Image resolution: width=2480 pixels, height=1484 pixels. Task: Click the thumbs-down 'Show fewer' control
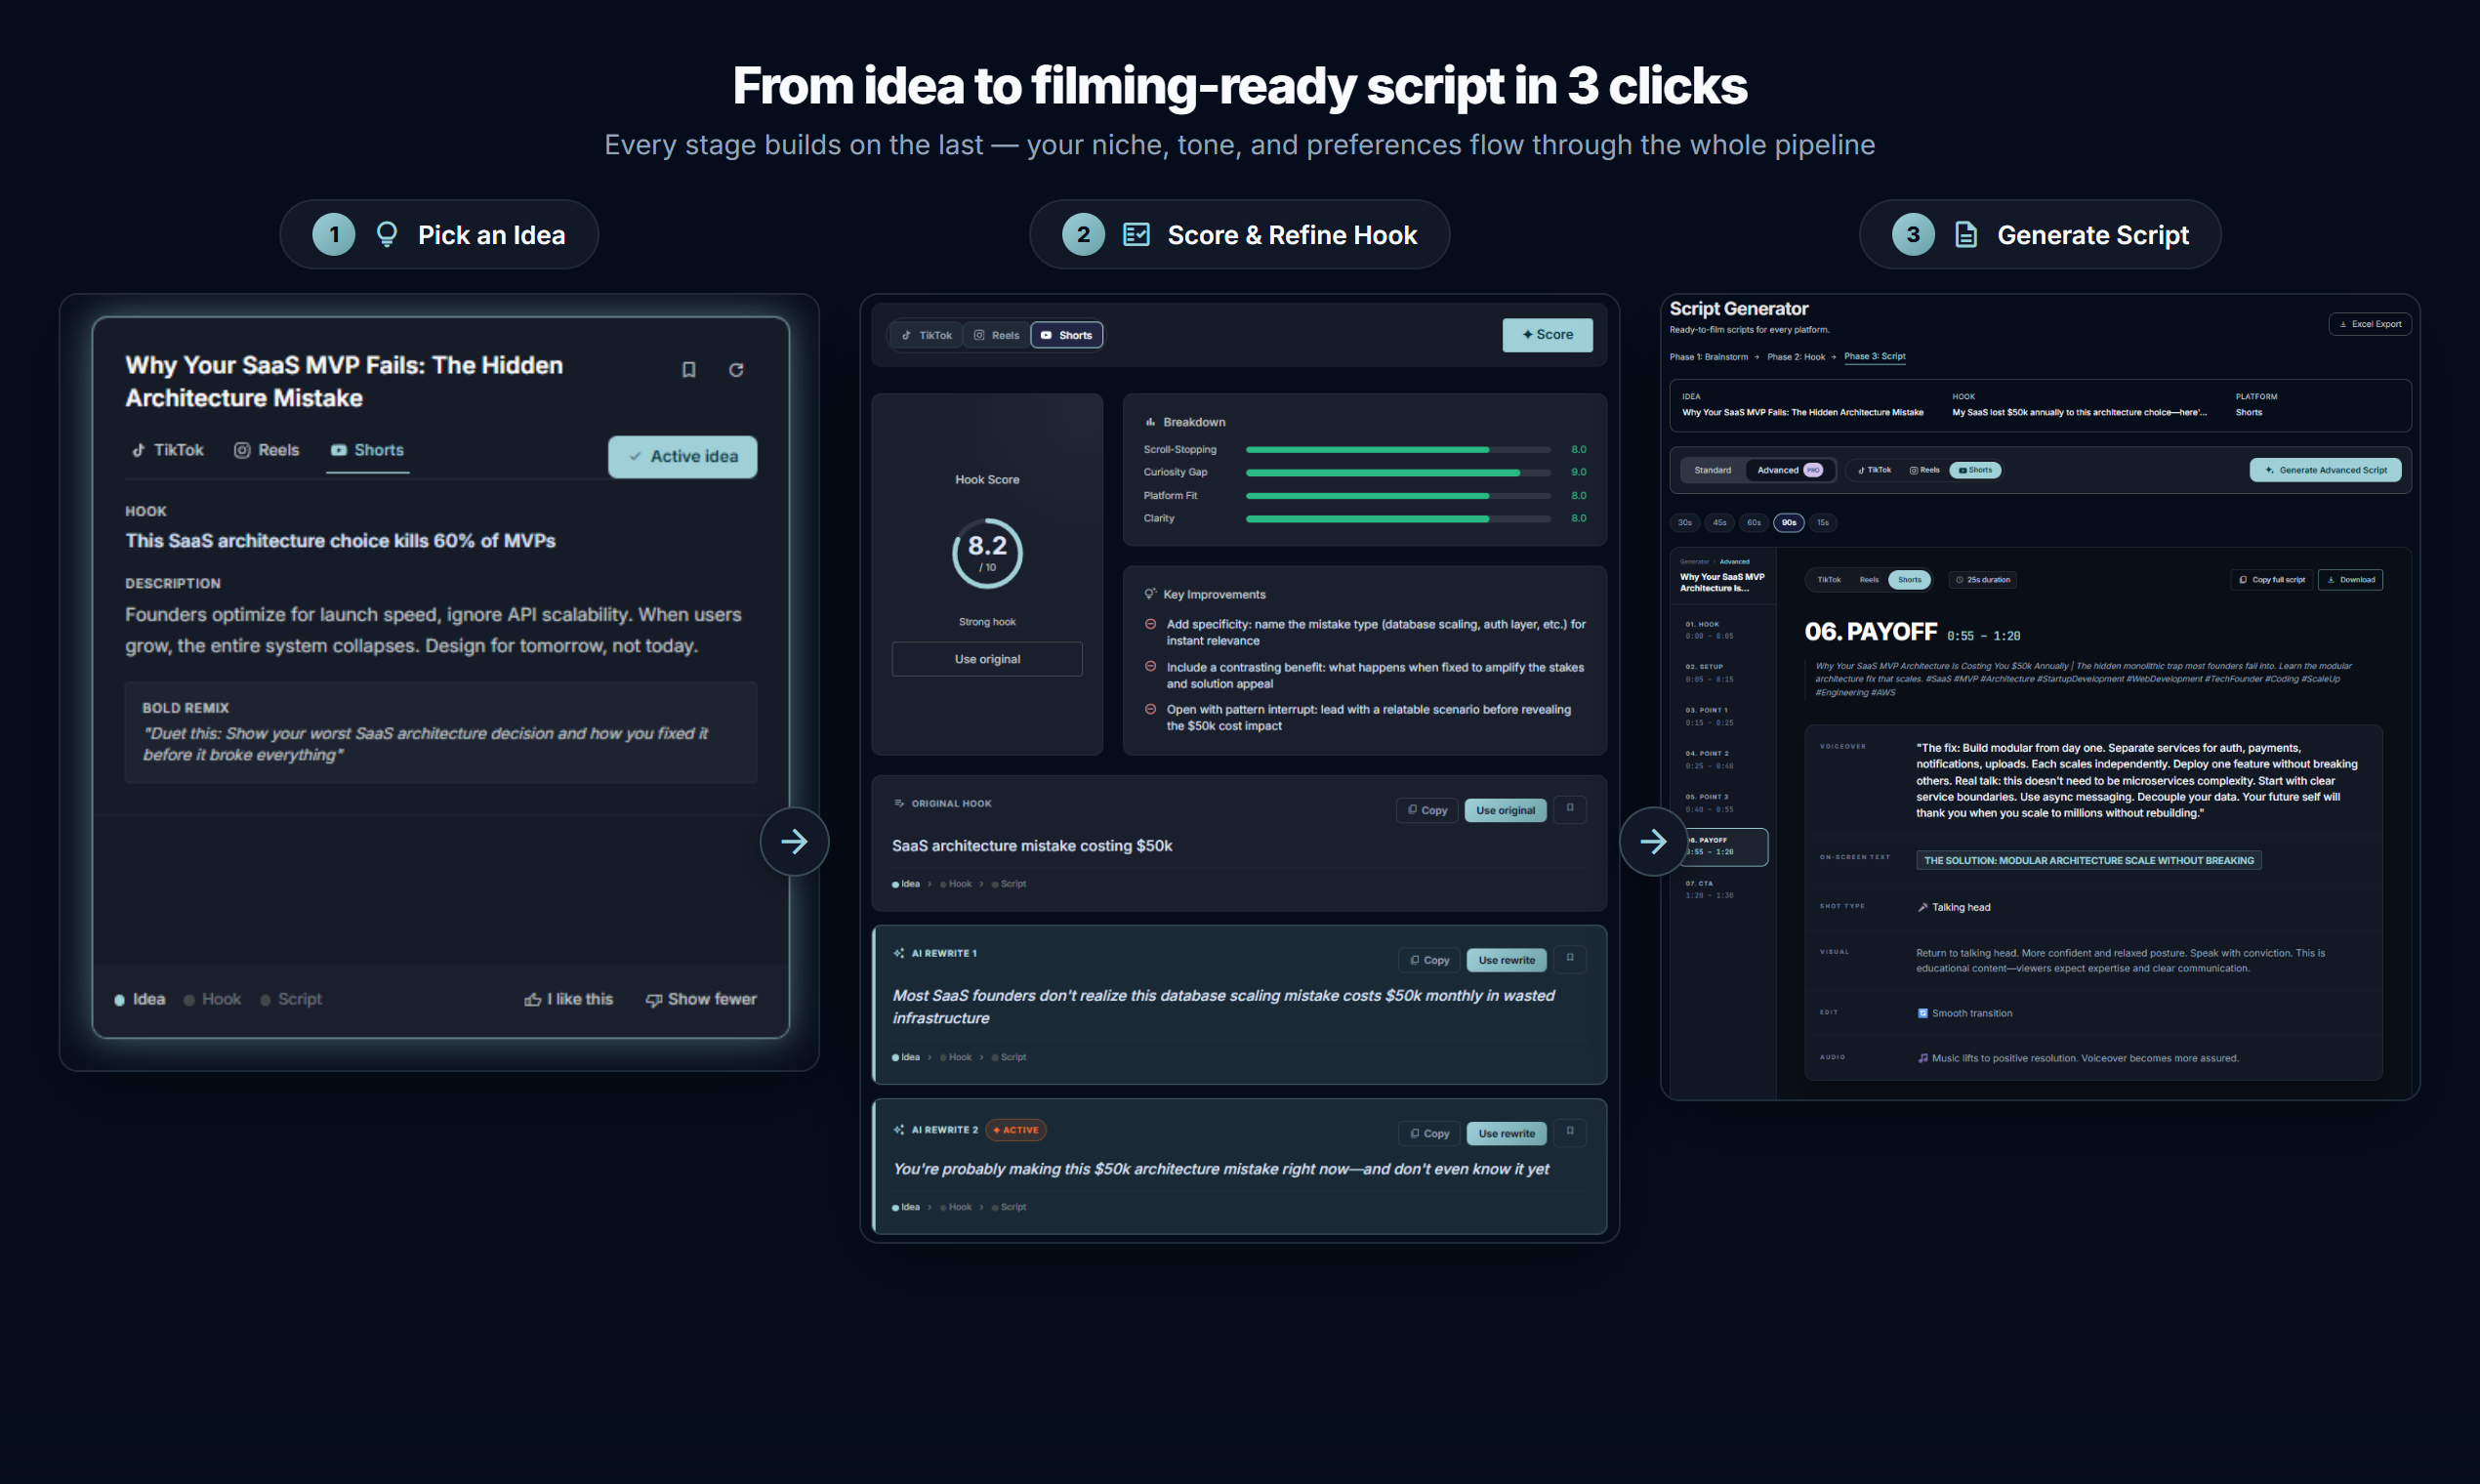[700, 999]
